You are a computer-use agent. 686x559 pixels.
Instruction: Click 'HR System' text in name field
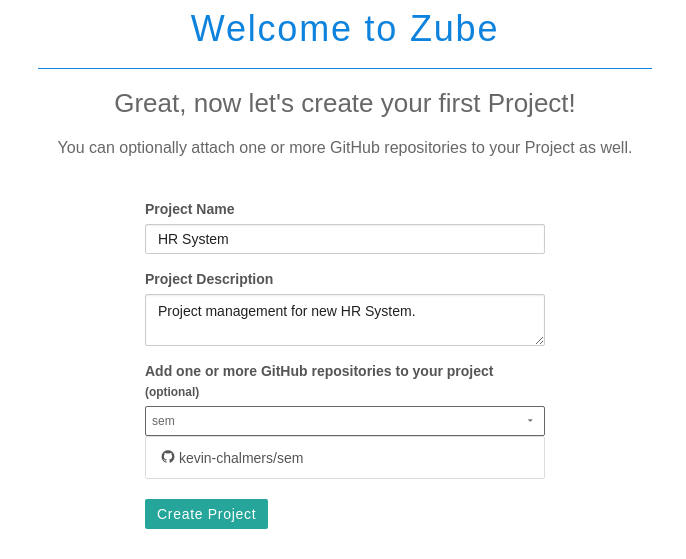pos(193,239)
